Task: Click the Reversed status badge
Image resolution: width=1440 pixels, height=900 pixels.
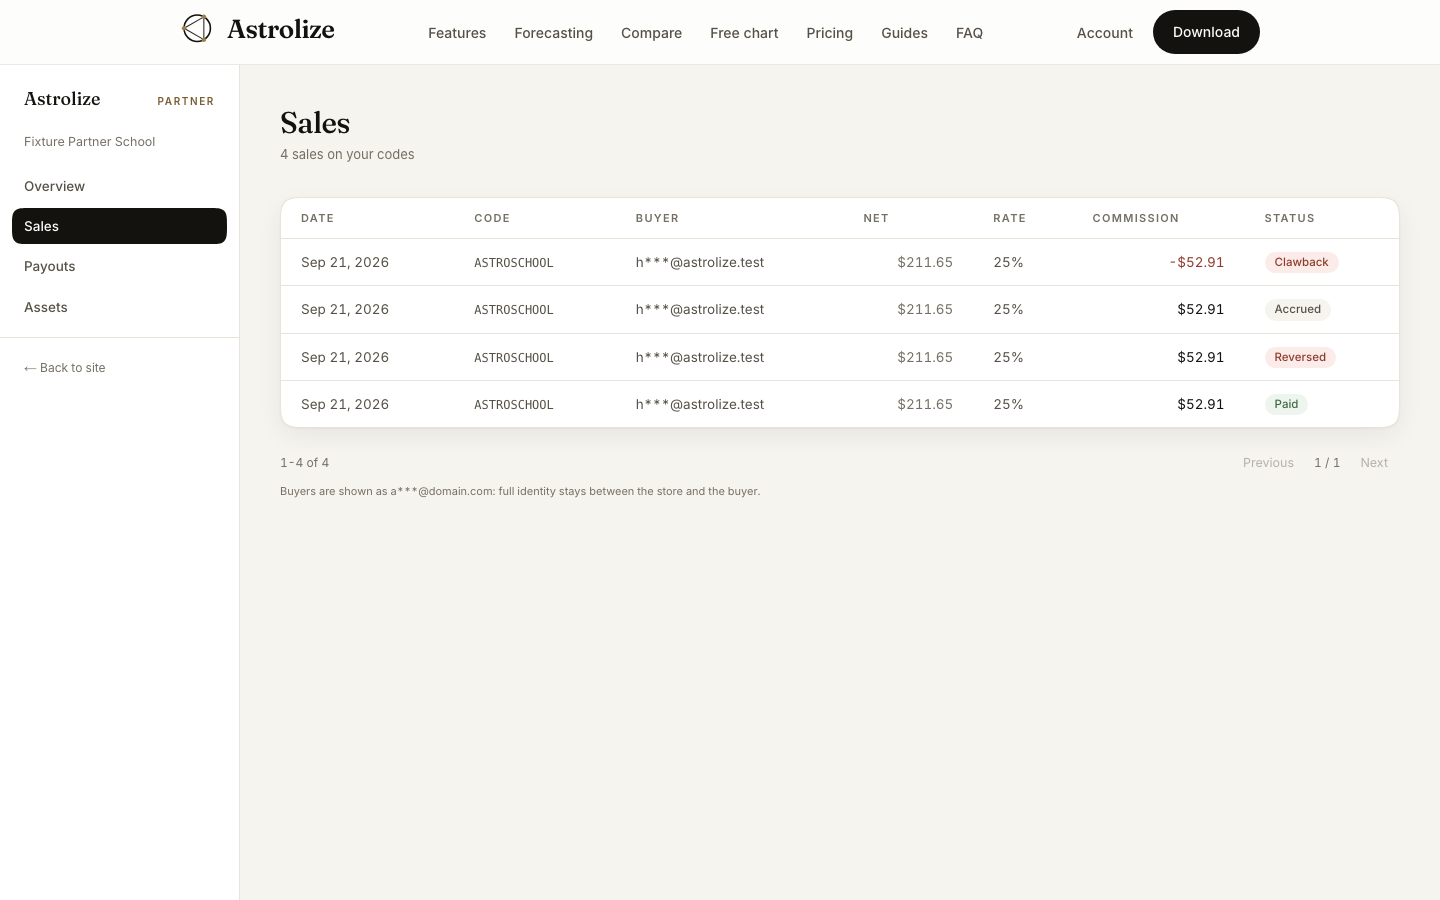Action: pyautogui.click(x=1300, y=357)
